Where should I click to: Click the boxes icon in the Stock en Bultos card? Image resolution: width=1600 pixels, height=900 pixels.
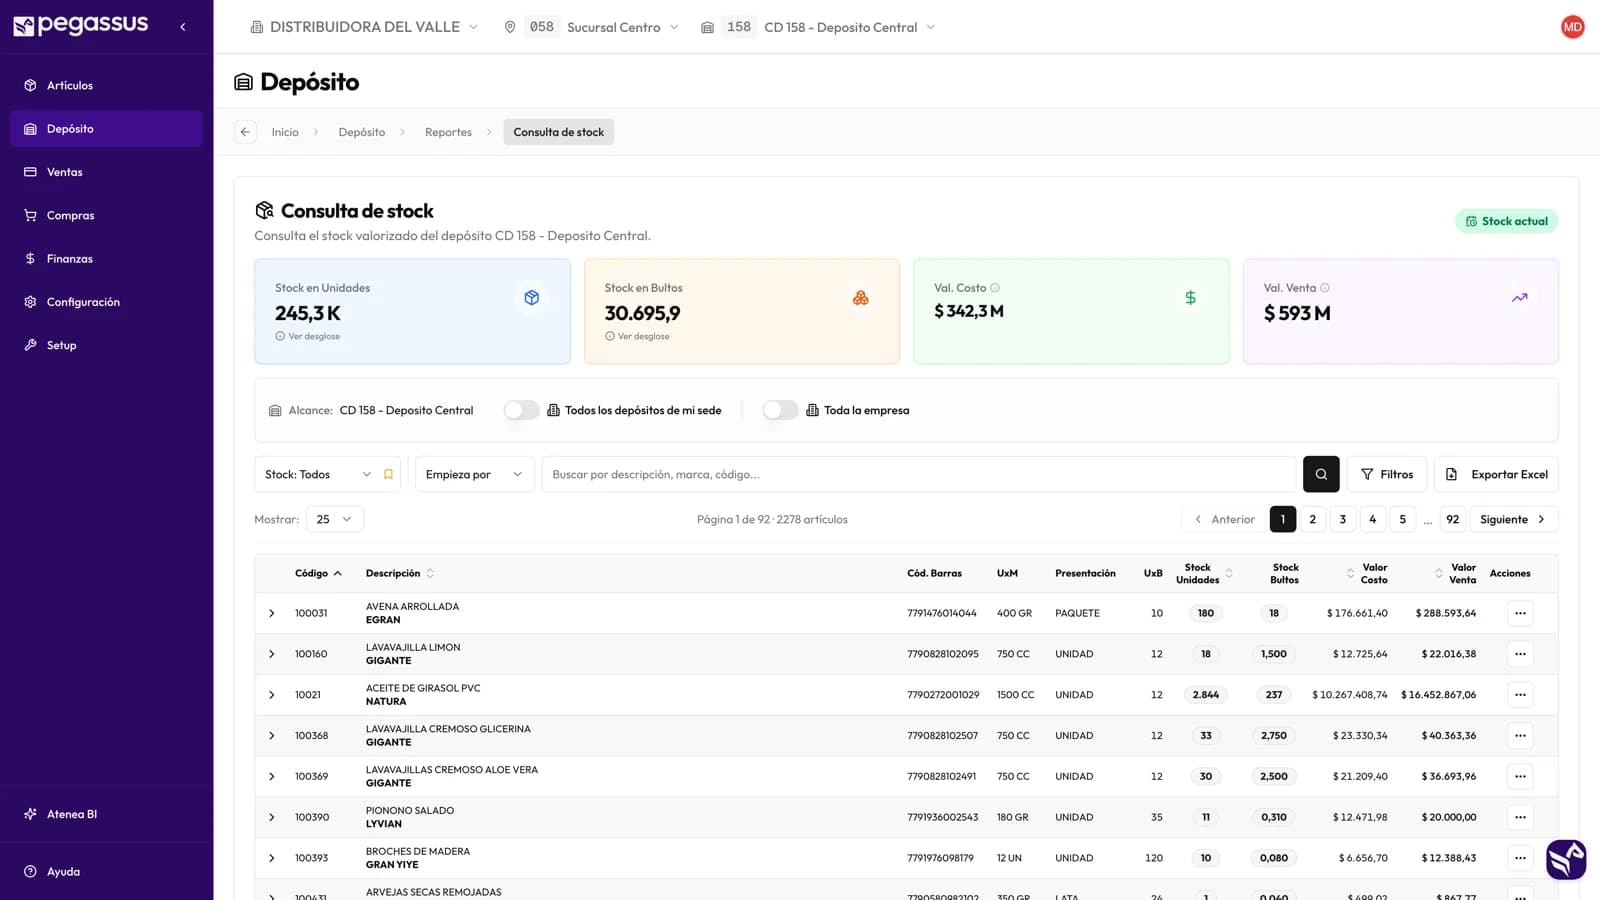point(860,298)
